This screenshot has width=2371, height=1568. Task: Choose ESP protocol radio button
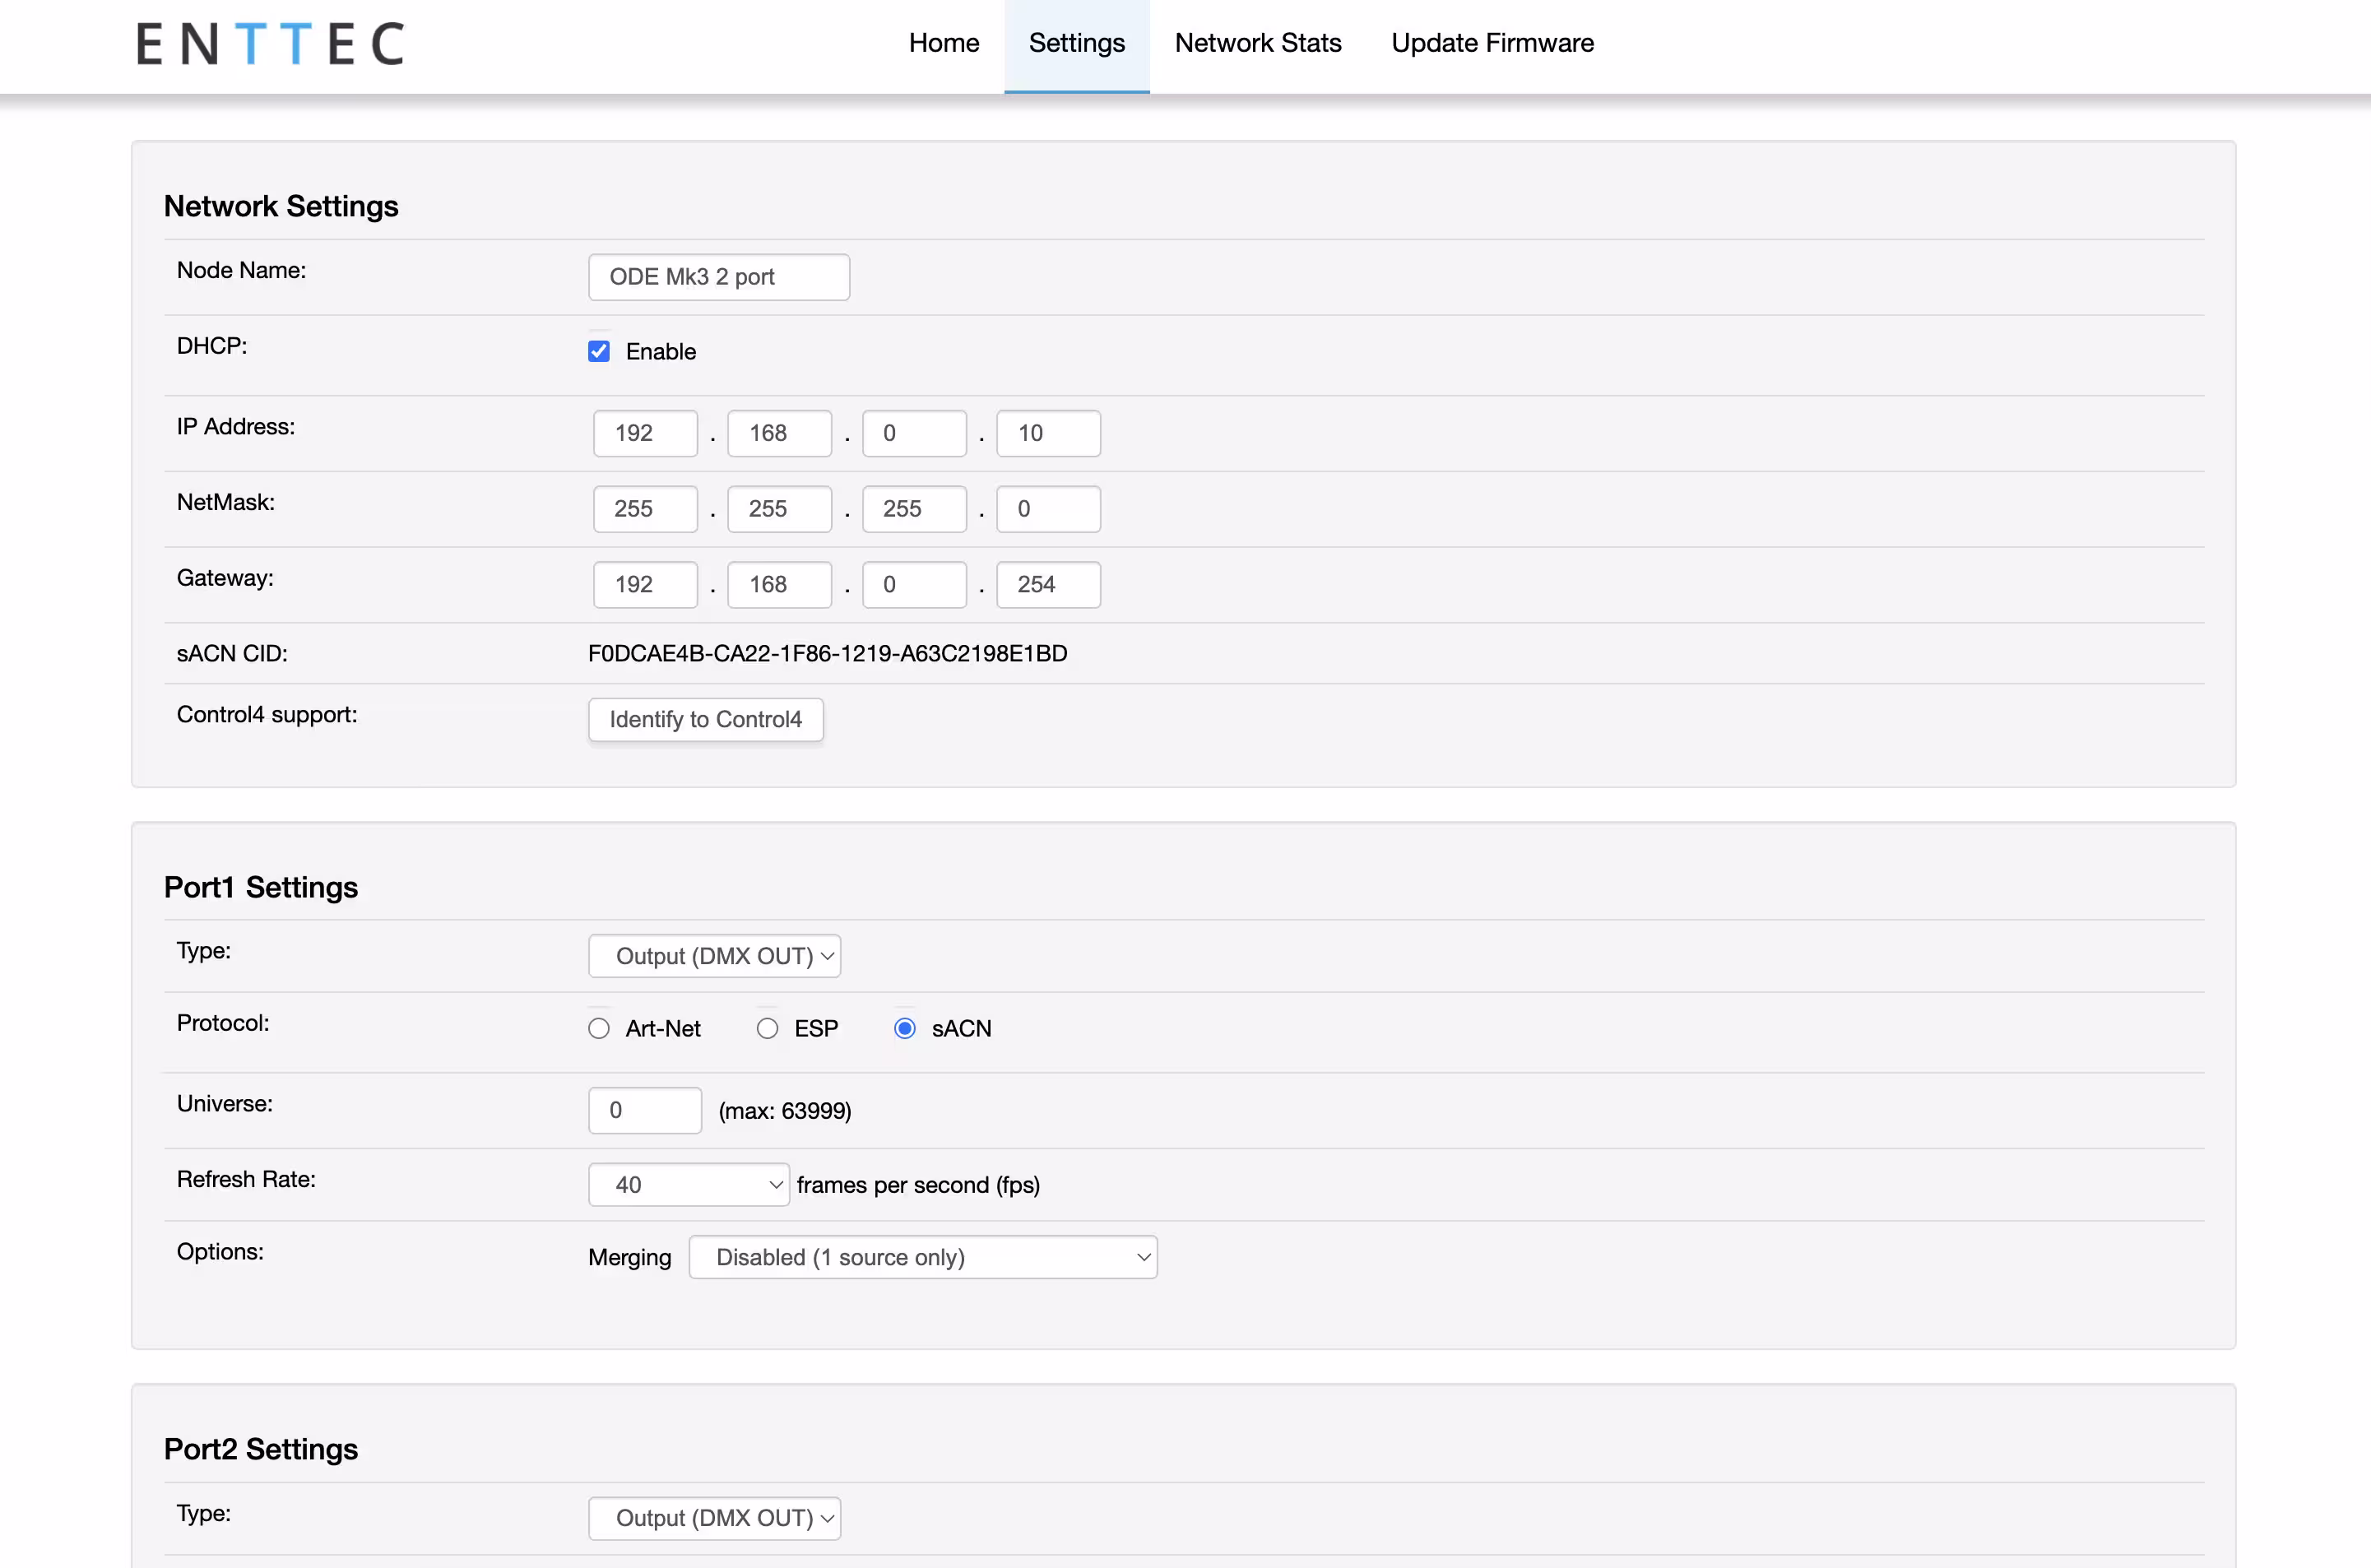click(x=767, y=1028)
